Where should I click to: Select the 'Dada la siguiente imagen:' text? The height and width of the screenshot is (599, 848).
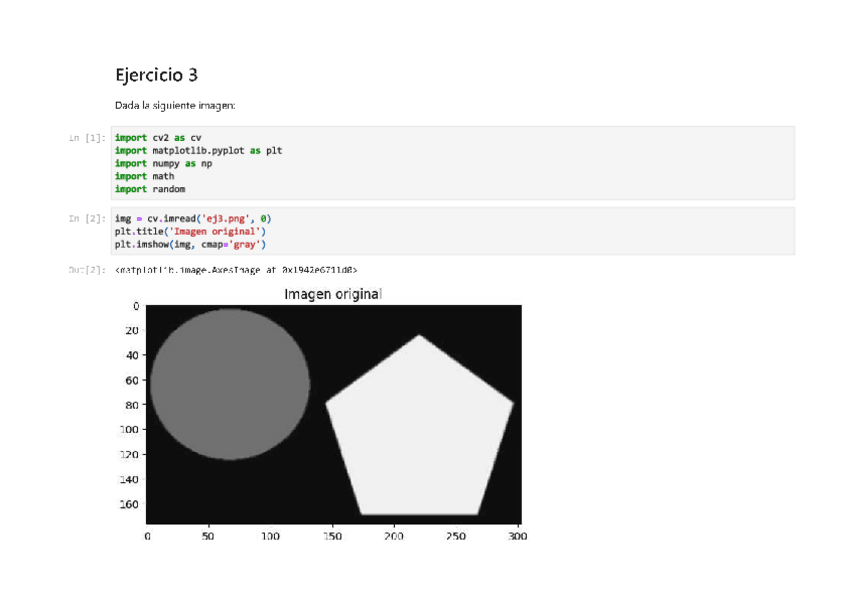point(175,105)
